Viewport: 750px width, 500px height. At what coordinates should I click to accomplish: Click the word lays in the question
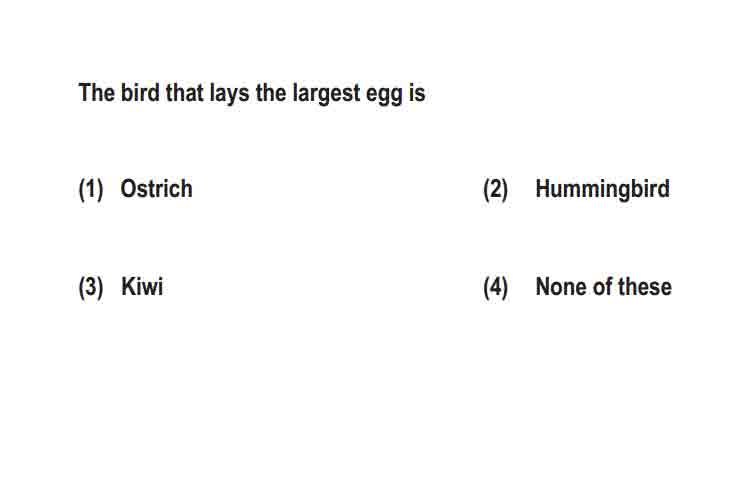230,93
